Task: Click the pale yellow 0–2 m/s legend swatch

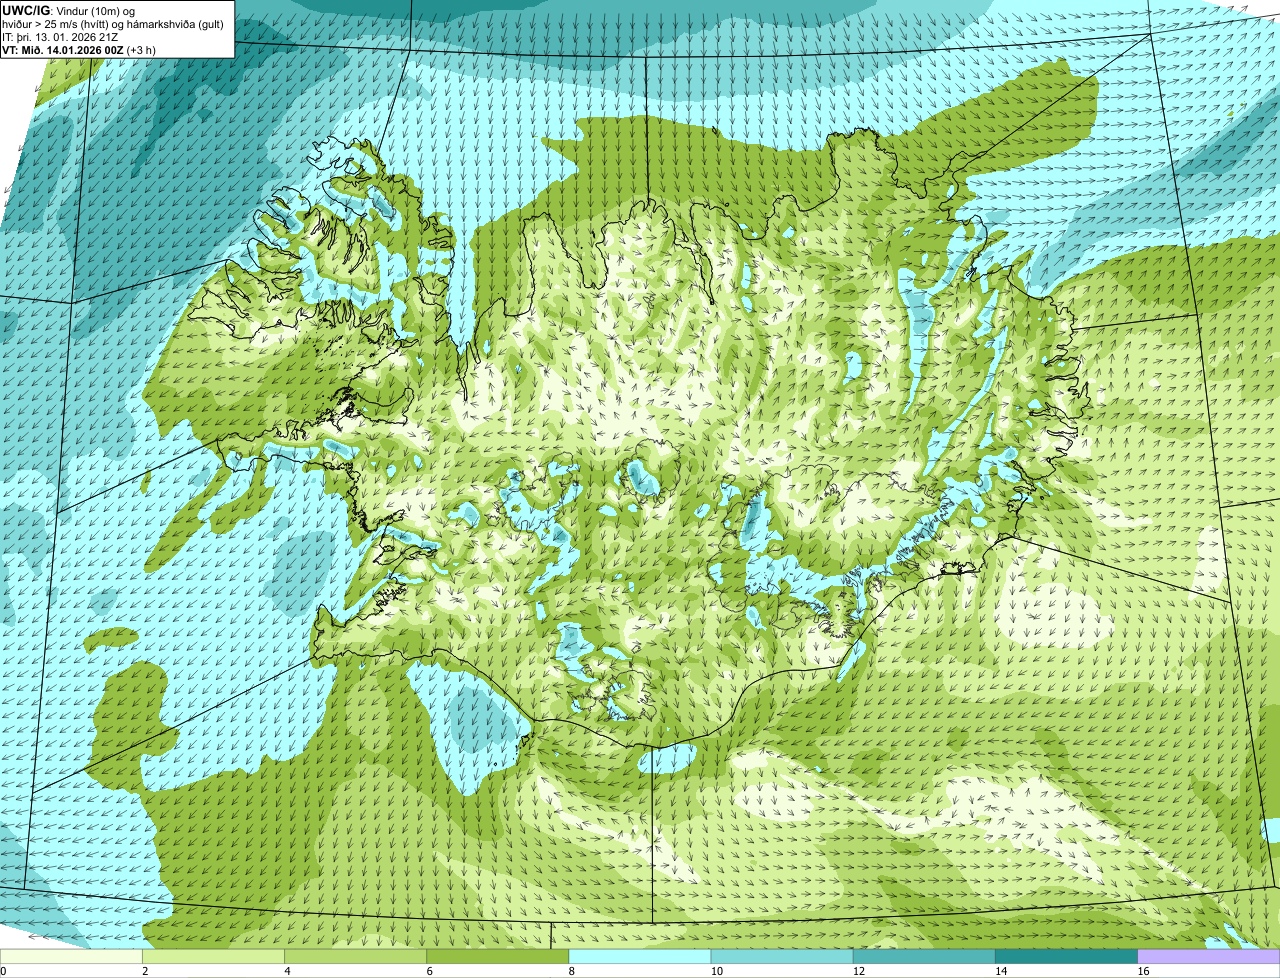Action: click(72, 957)
